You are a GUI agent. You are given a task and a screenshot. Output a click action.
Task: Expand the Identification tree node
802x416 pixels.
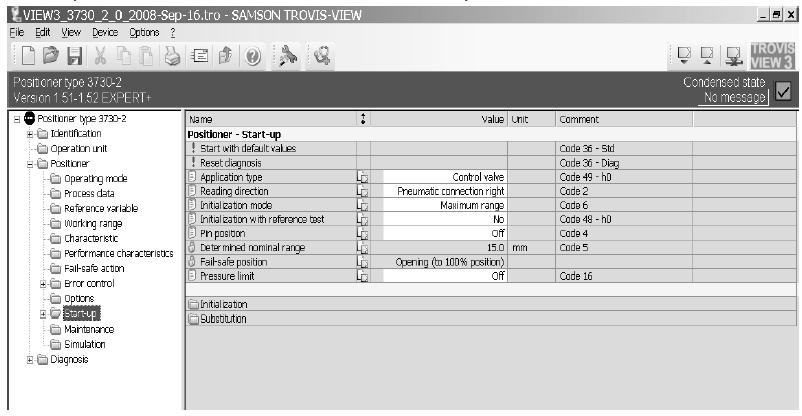pyautogui.click(x=30, y=134)
